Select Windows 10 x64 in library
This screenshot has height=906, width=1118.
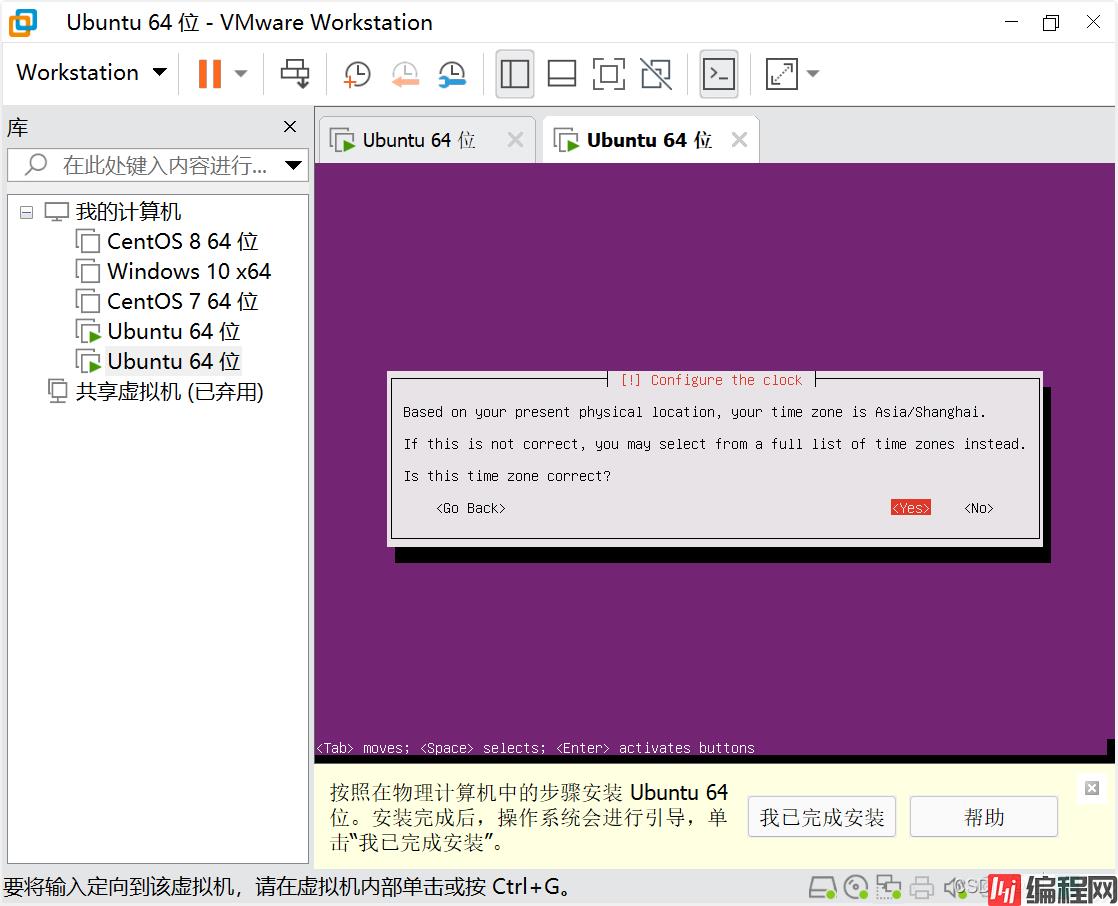click(x=188, y=271)
